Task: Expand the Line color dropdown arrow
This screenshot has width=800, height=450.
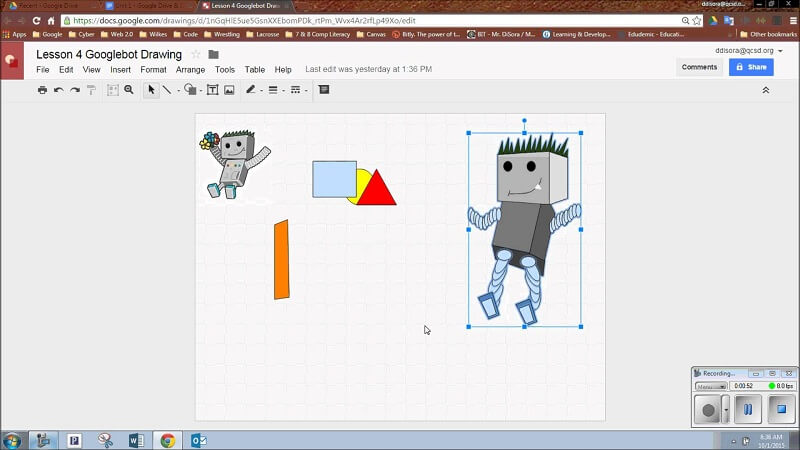Action: click(261, 91)
